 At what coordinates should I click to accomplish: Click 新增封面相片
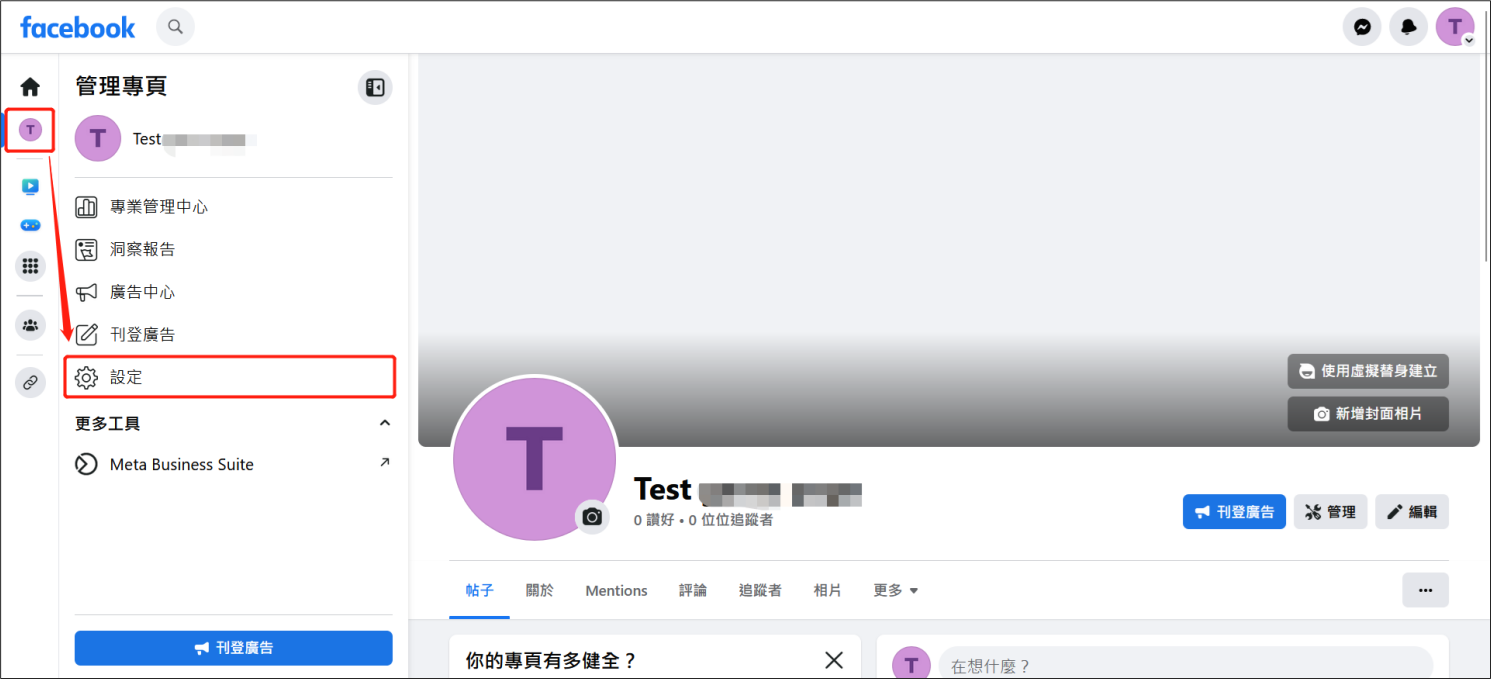click(x=1367, y=413)
